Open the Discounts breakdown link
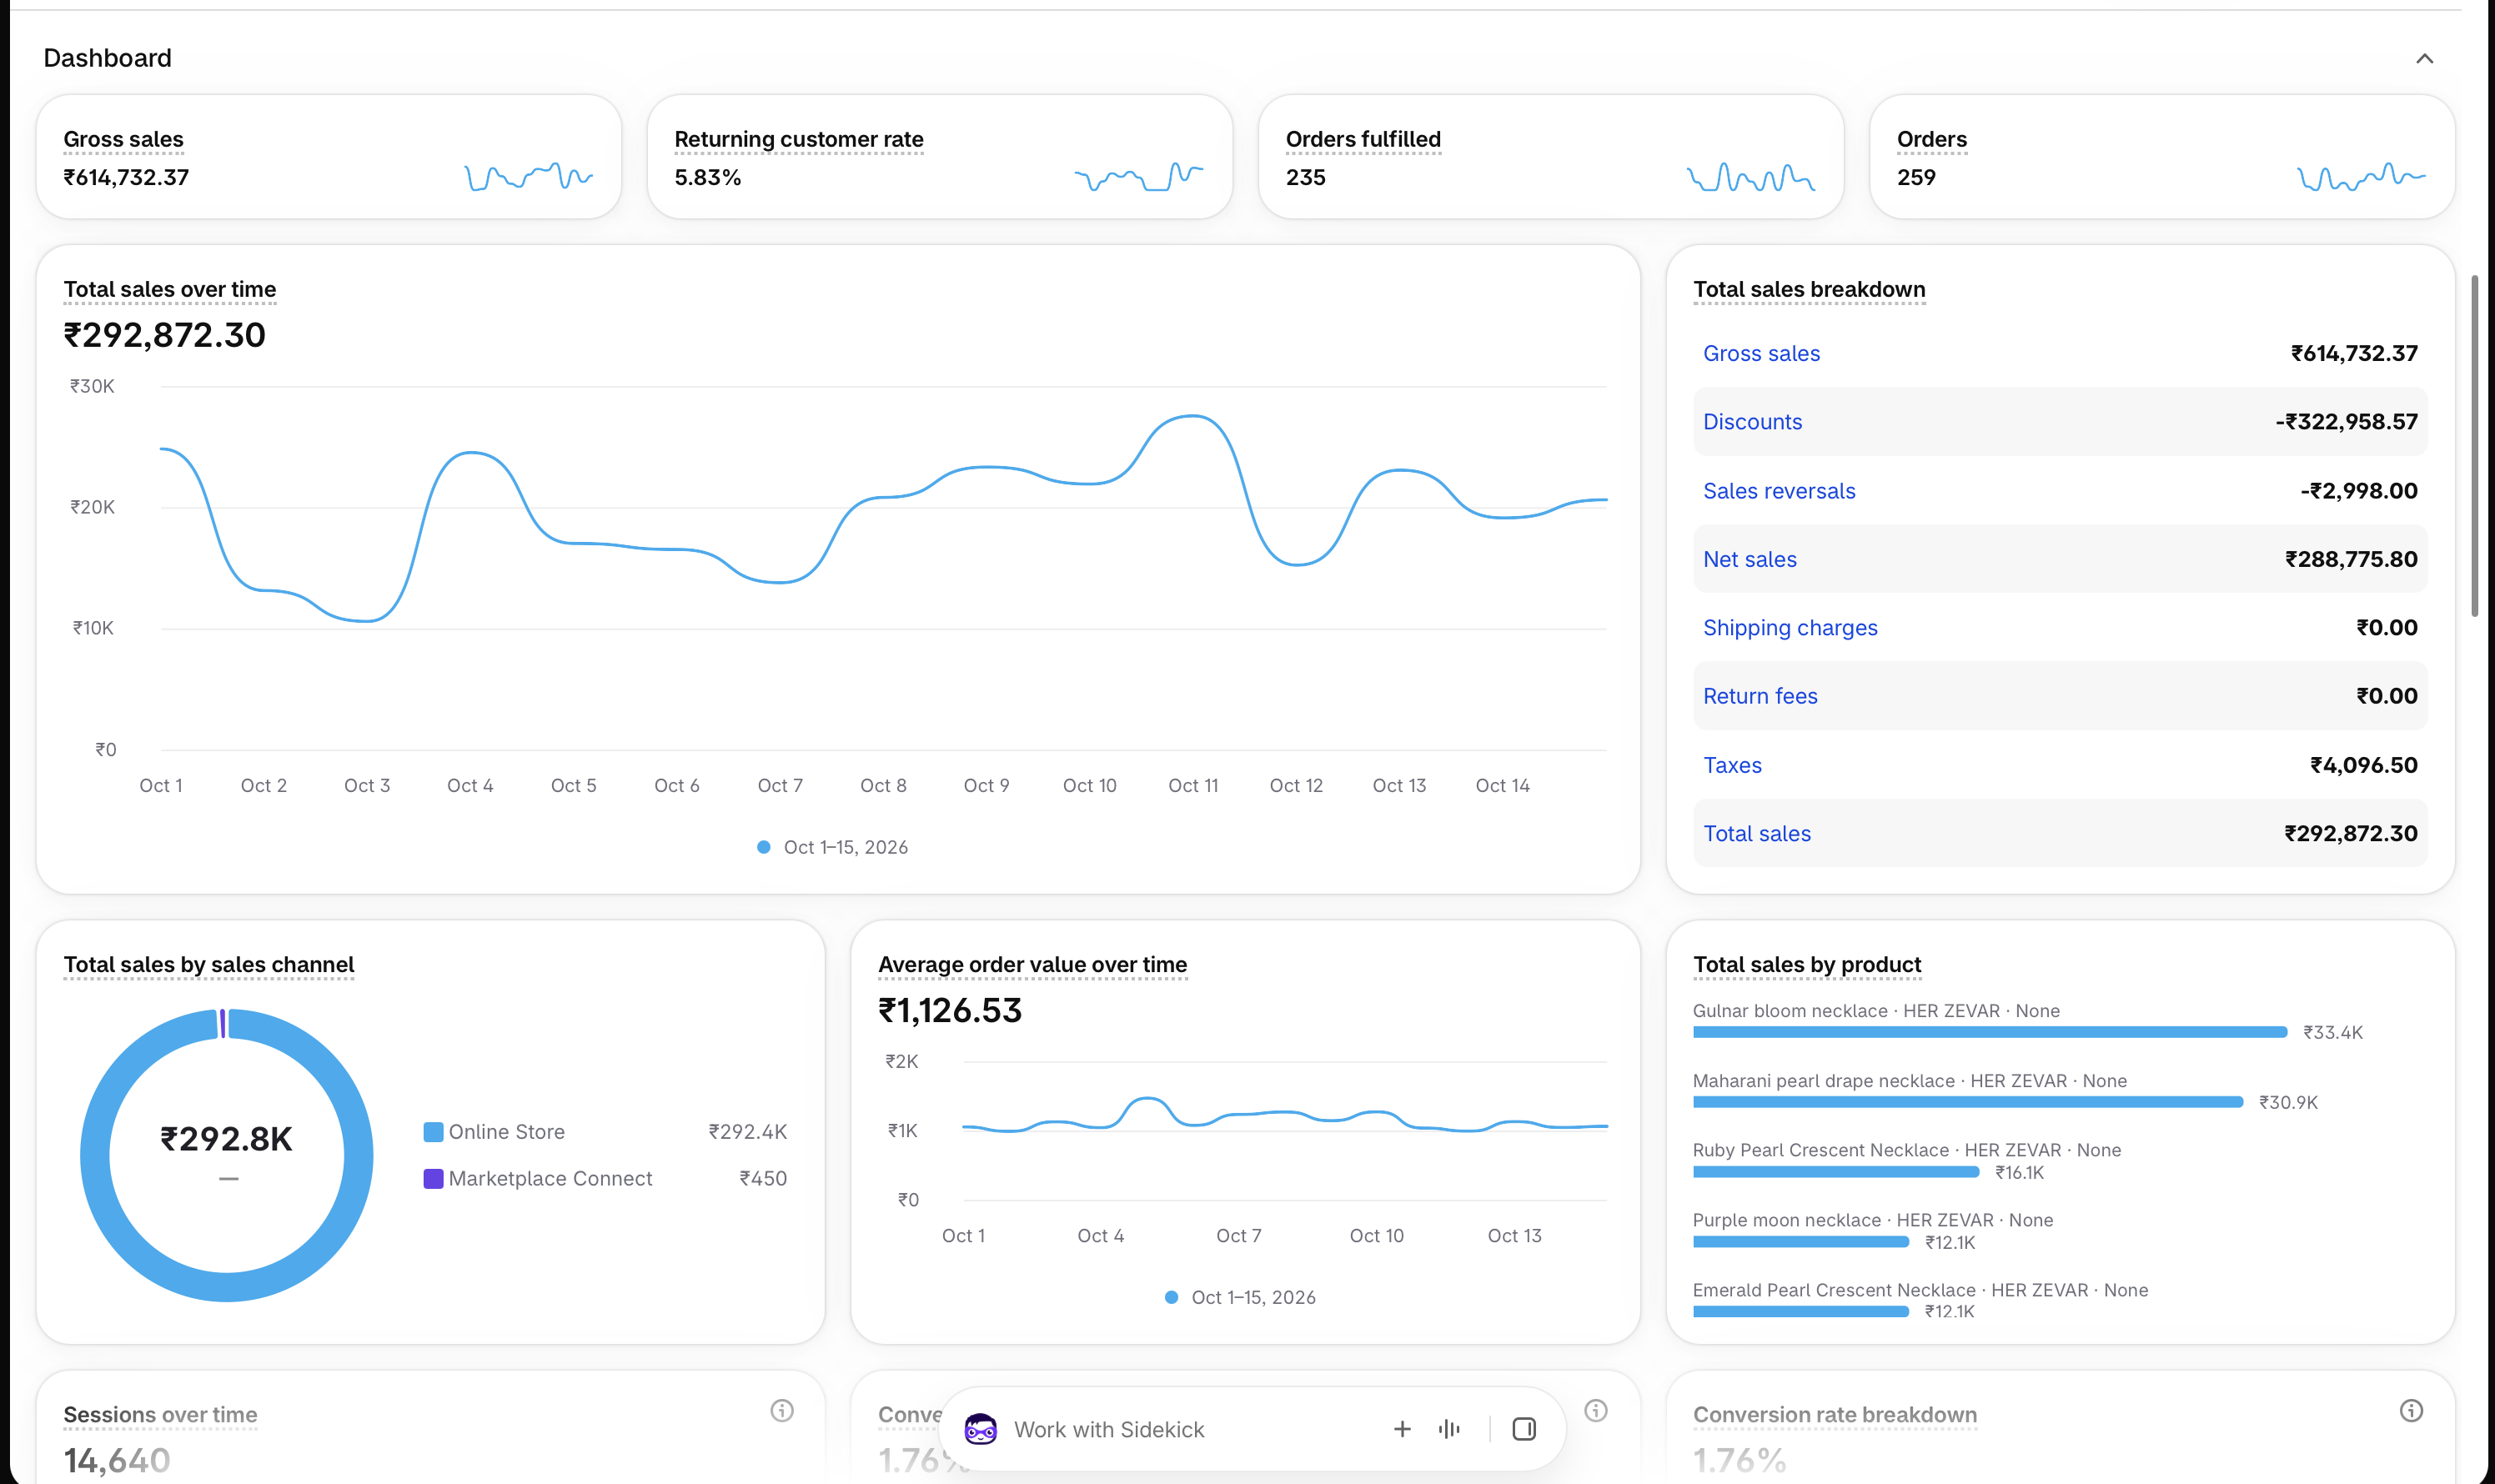Image resolution: width=2495 pixels, height=1484 pixels. [x=1752, y=422]
